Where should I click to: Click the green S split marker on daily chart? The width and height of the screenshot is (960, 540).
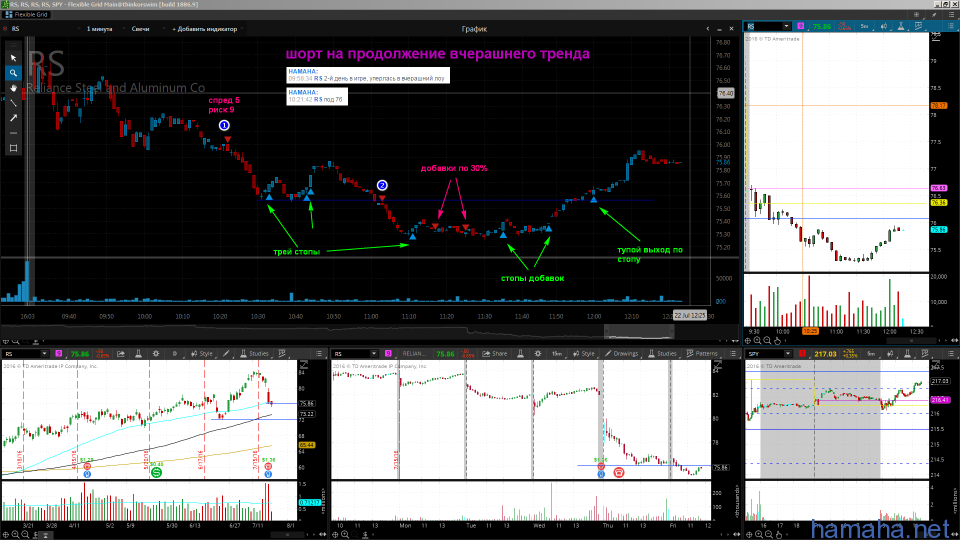pyautogui.click(x=156, y=472)
